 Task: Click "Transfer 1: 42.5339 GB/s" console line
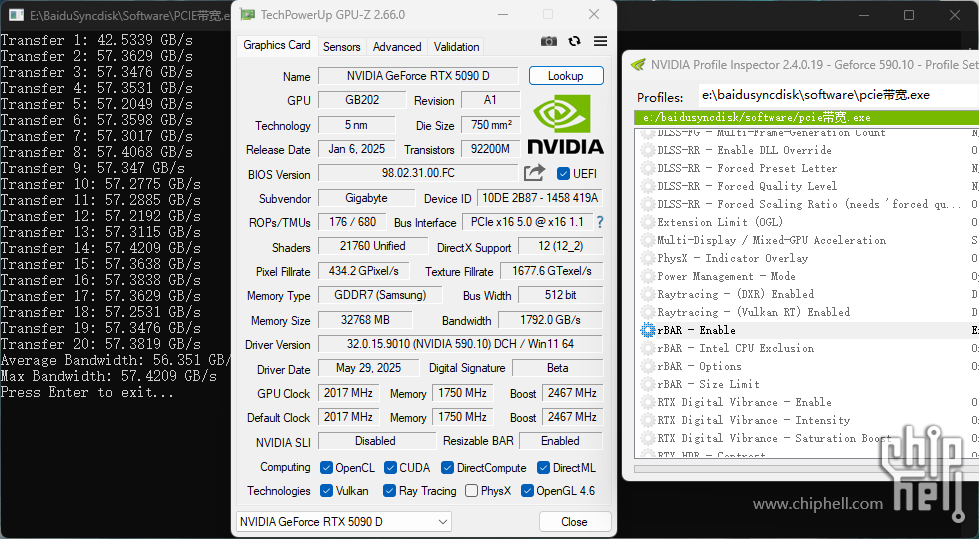97,40
